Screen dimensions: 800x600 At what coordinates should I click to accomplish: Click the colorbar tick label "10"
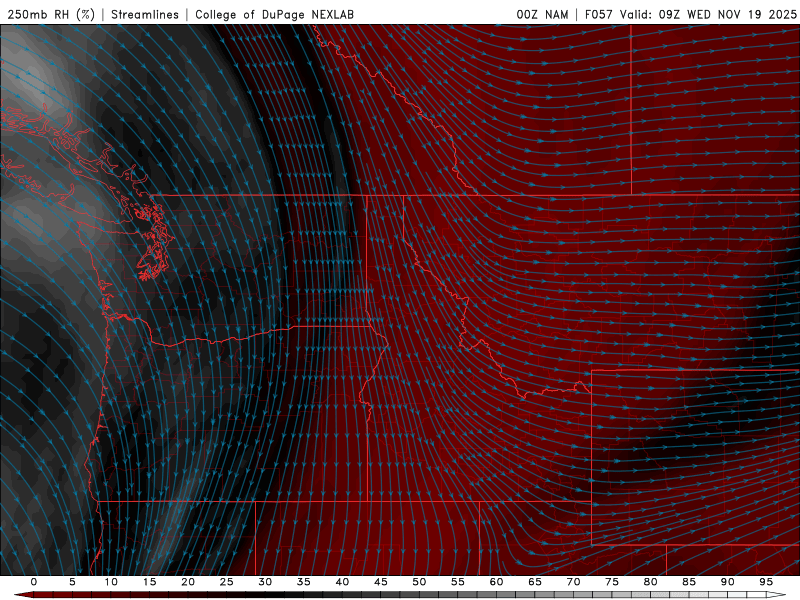111,582
